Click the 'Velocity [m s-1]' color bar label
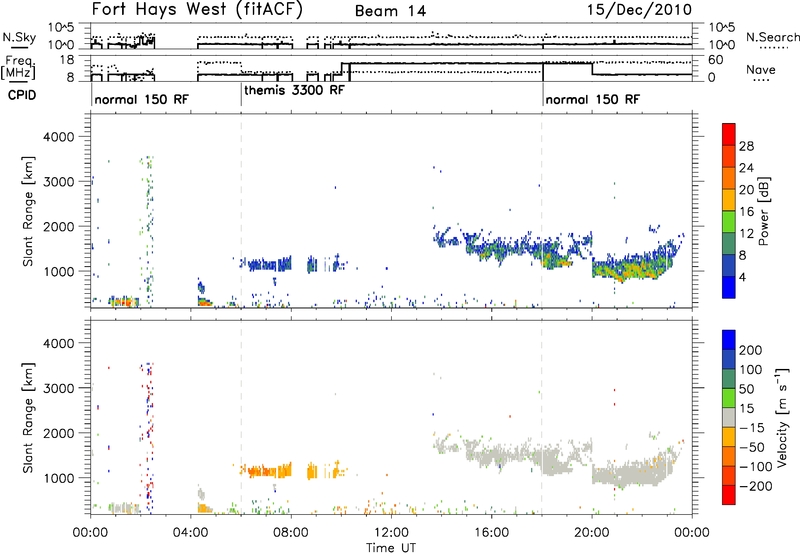This screenshot has height=554, width=800. (x=782, y=417)
